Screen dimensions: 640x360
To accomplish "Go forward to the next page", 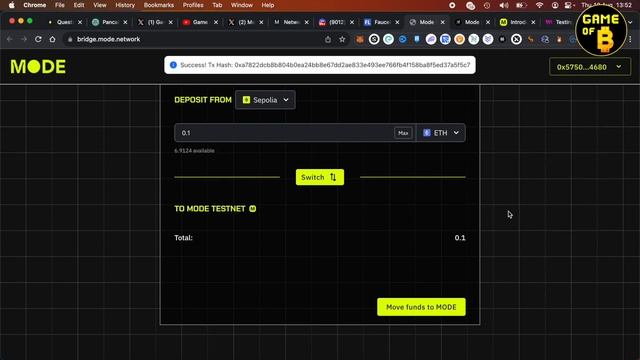I will [x=24, y=39].
